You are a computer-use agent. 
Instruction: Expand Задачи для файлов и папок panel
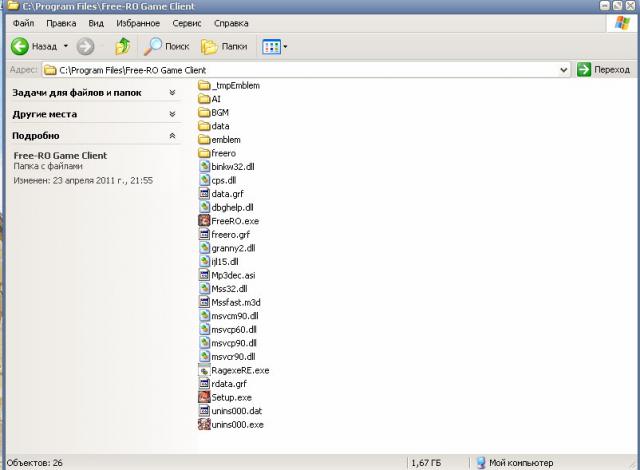tap(172, 93)
